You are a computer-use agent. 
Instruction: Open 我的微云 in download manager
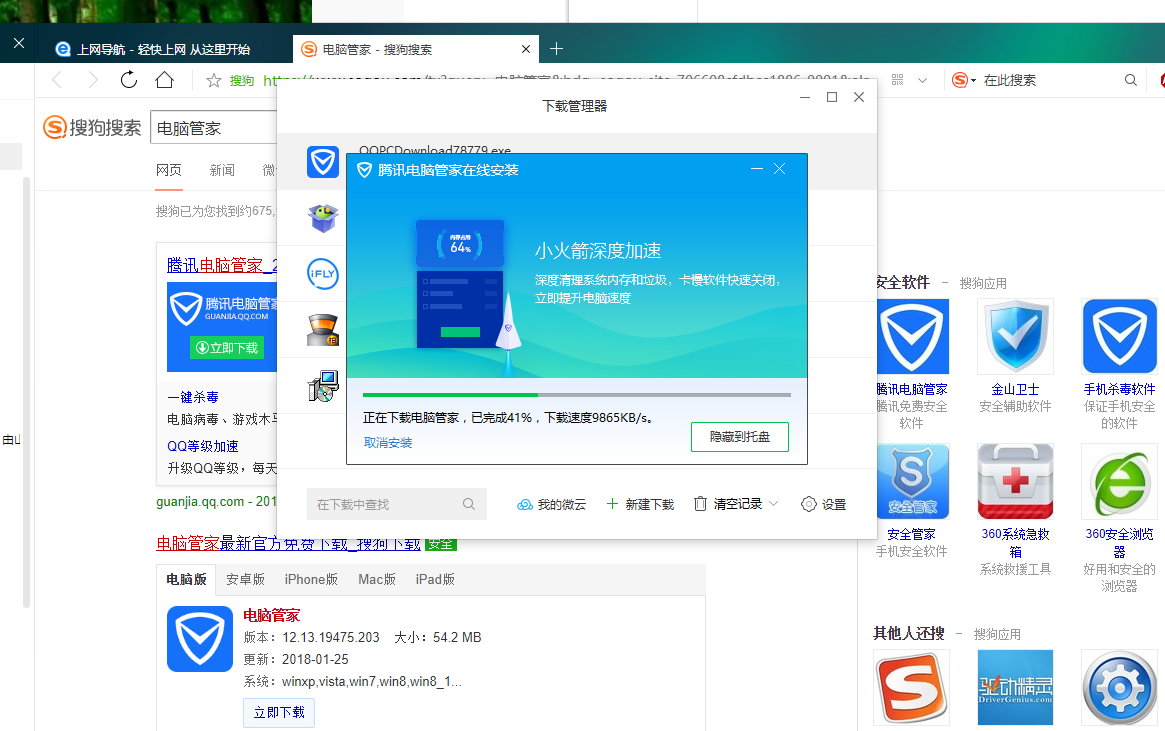[551, 504]
